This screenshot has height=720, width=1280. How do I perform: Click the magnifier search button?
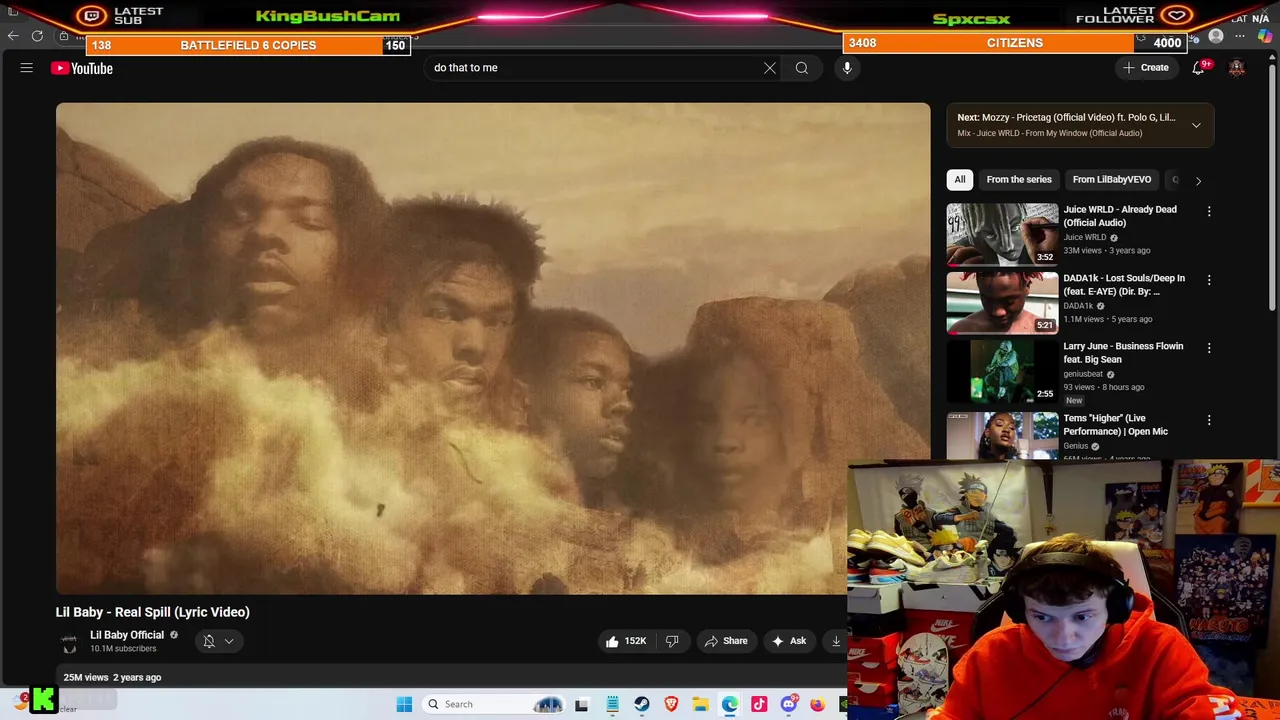point(802,68)
